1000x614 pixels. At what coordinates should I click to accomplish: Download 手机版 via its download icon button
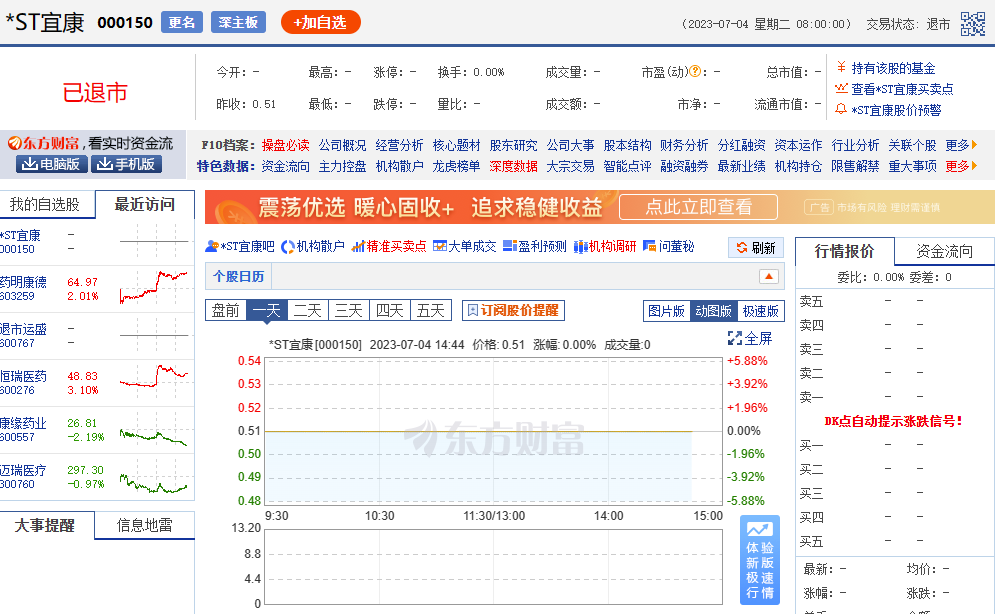click(126, 164)
